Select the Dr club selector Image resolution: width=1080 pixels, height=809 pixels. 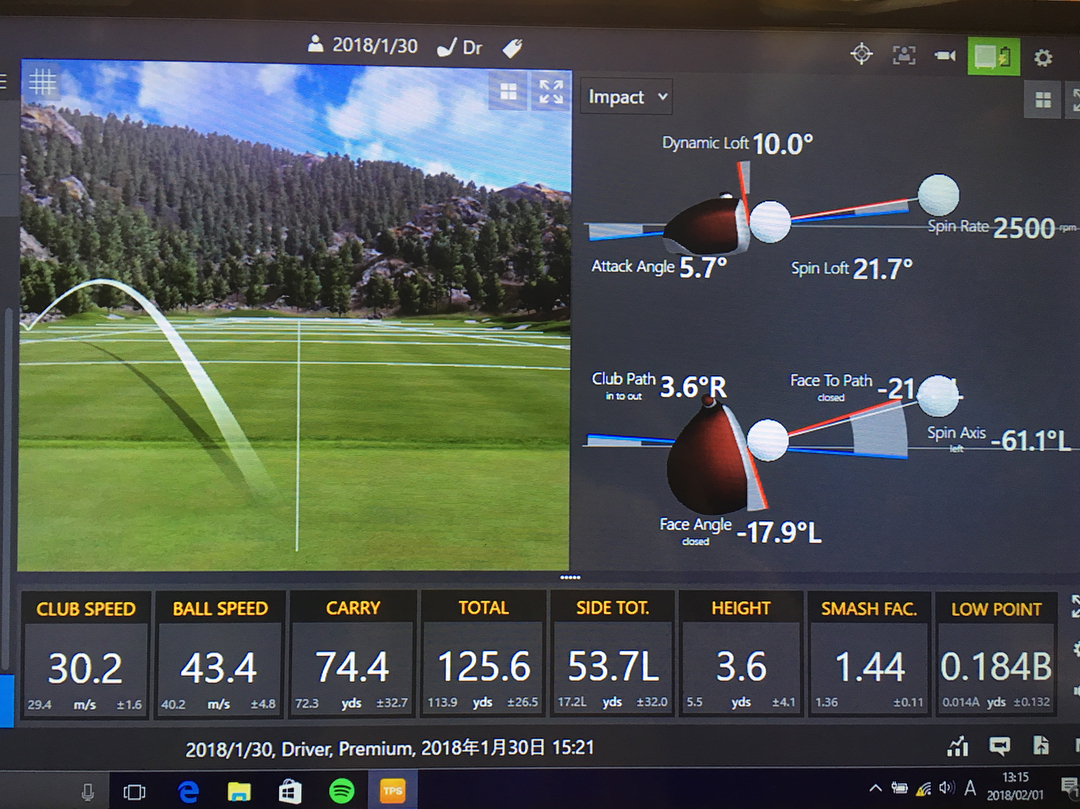pos(461,47)
